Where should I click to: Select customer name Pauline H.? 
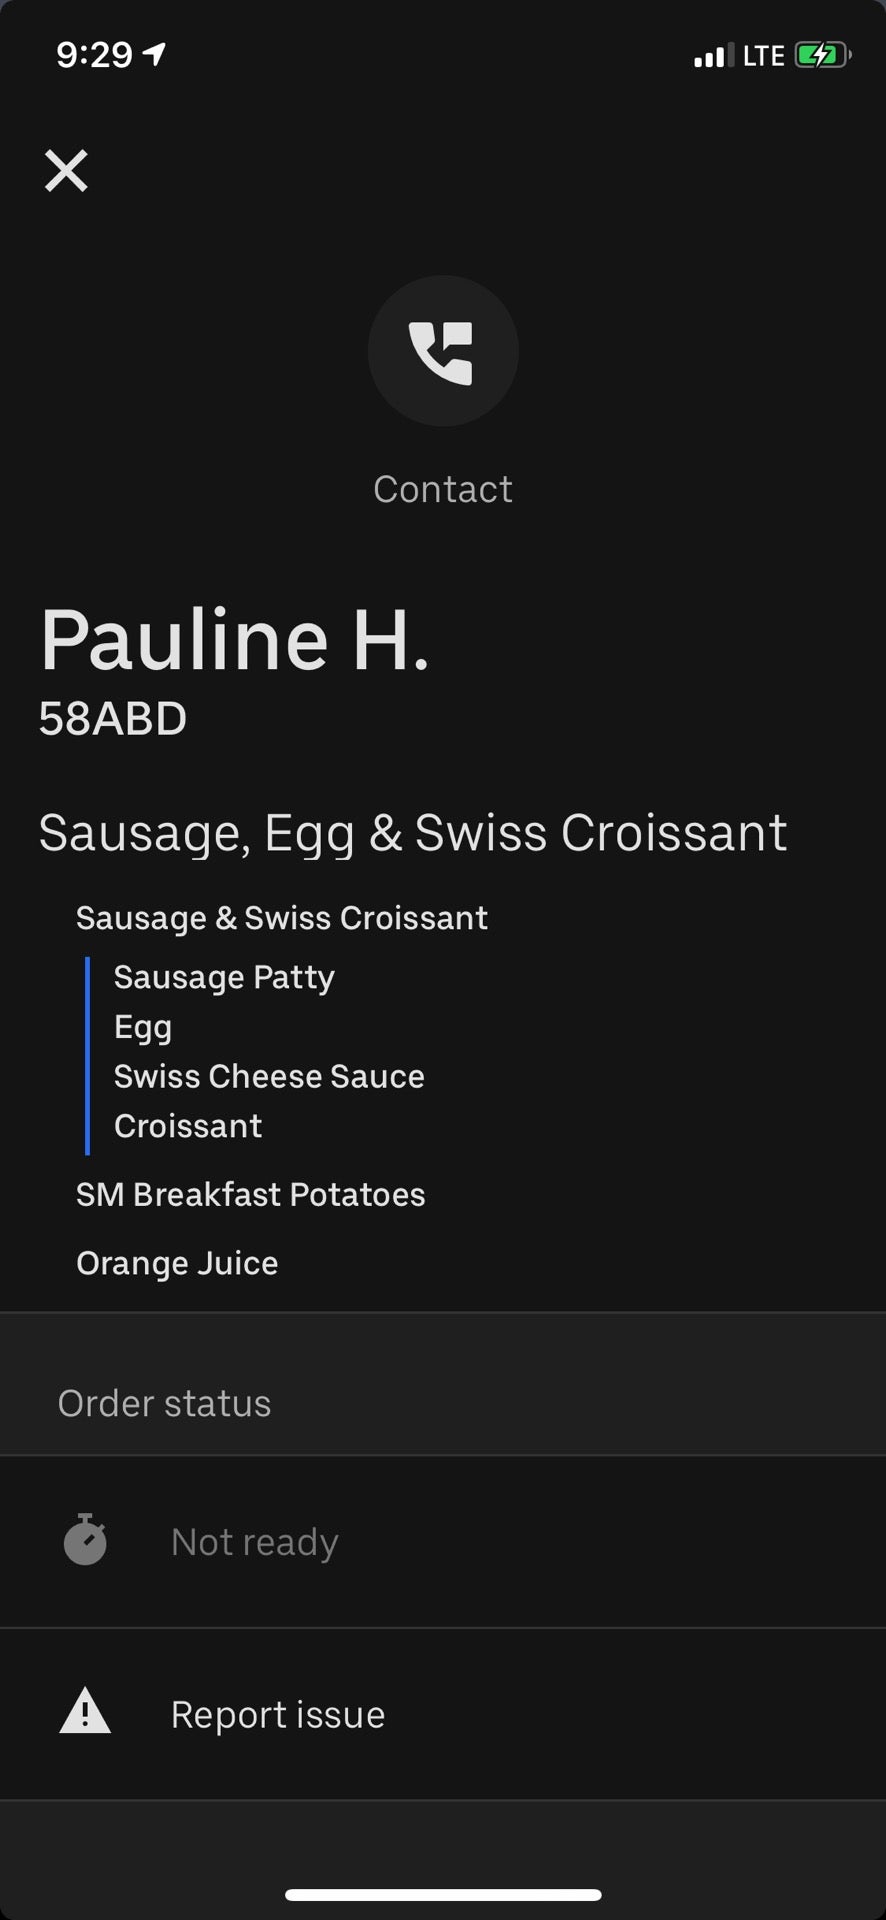pyautogui.click(x=235, y=640)
